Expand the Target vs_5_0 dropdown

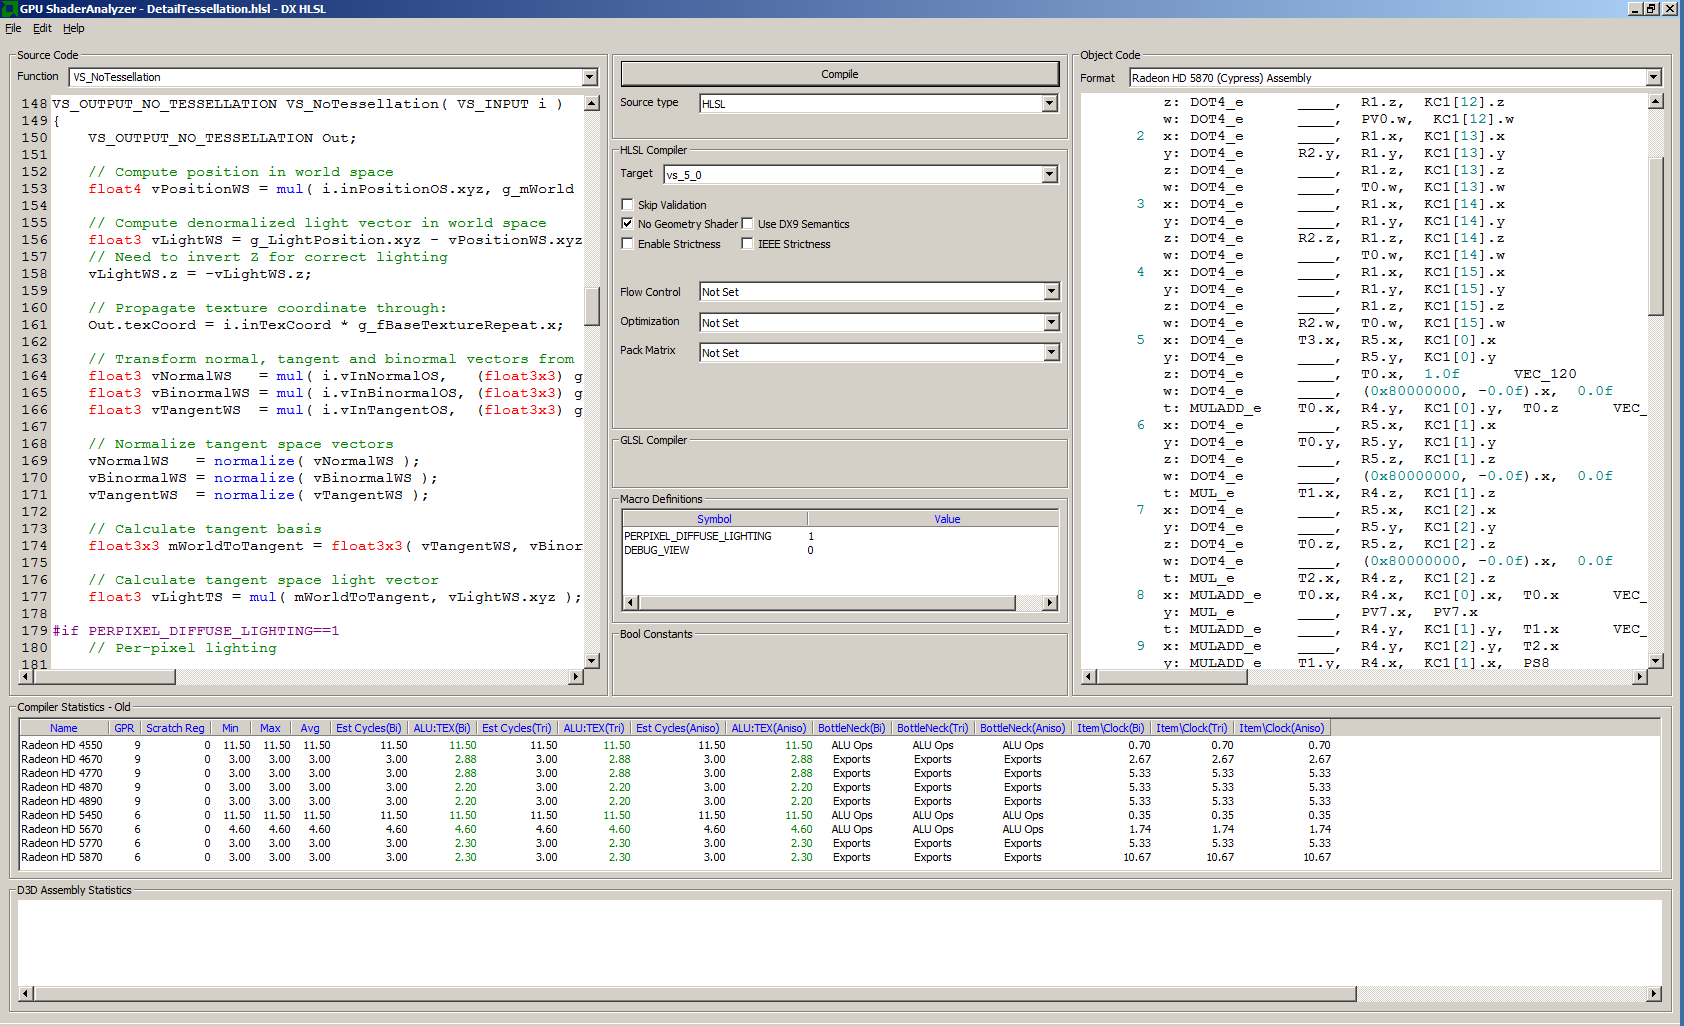tap(1049, 175)
